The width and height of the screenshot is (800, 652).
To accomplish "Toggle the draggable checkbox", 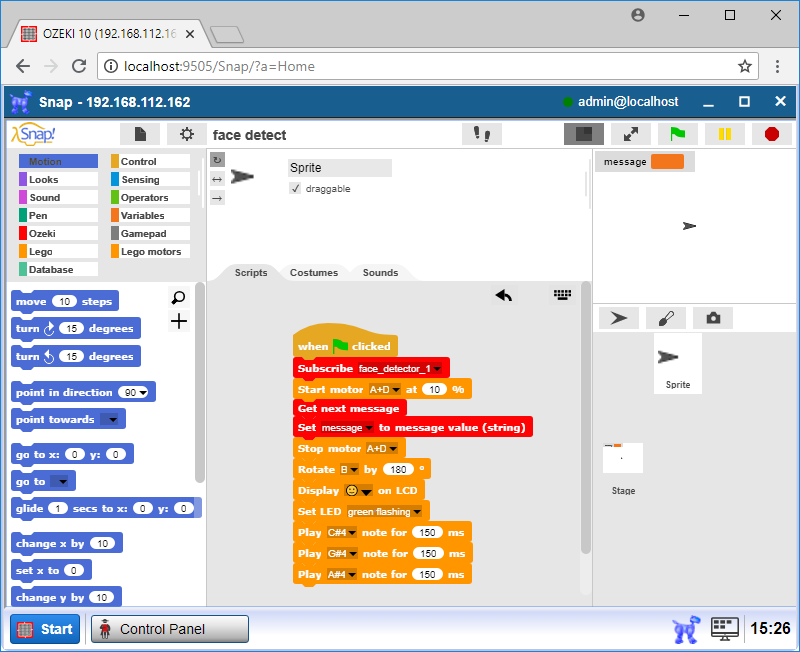I will click(295, 188).
